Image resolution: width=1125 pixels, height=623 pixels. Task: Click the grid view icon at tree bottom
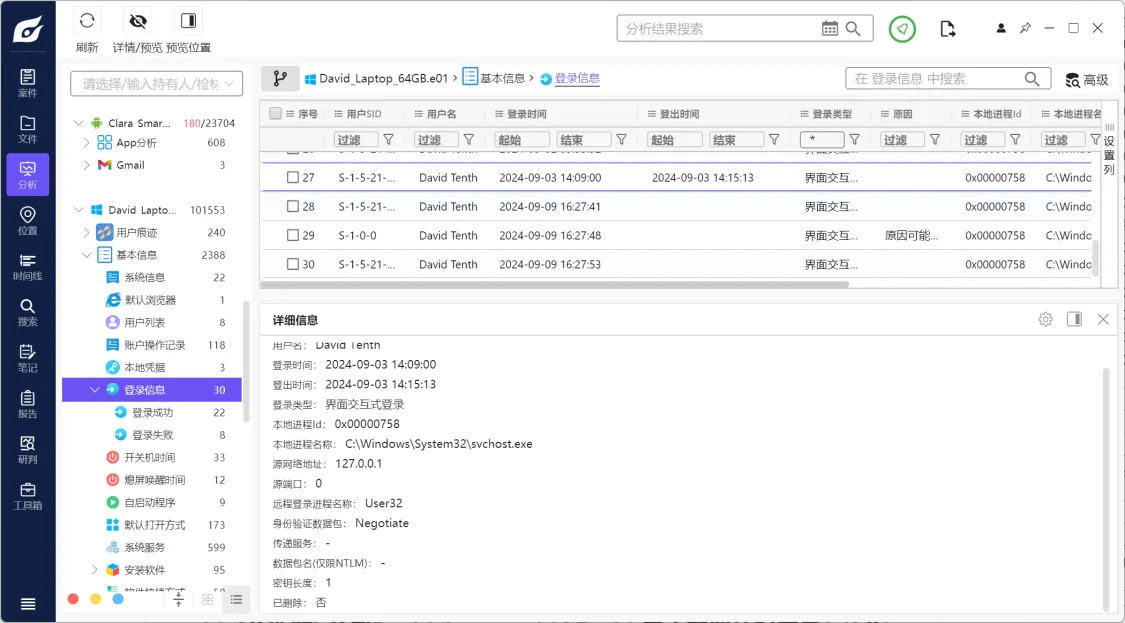click(207, 599)
